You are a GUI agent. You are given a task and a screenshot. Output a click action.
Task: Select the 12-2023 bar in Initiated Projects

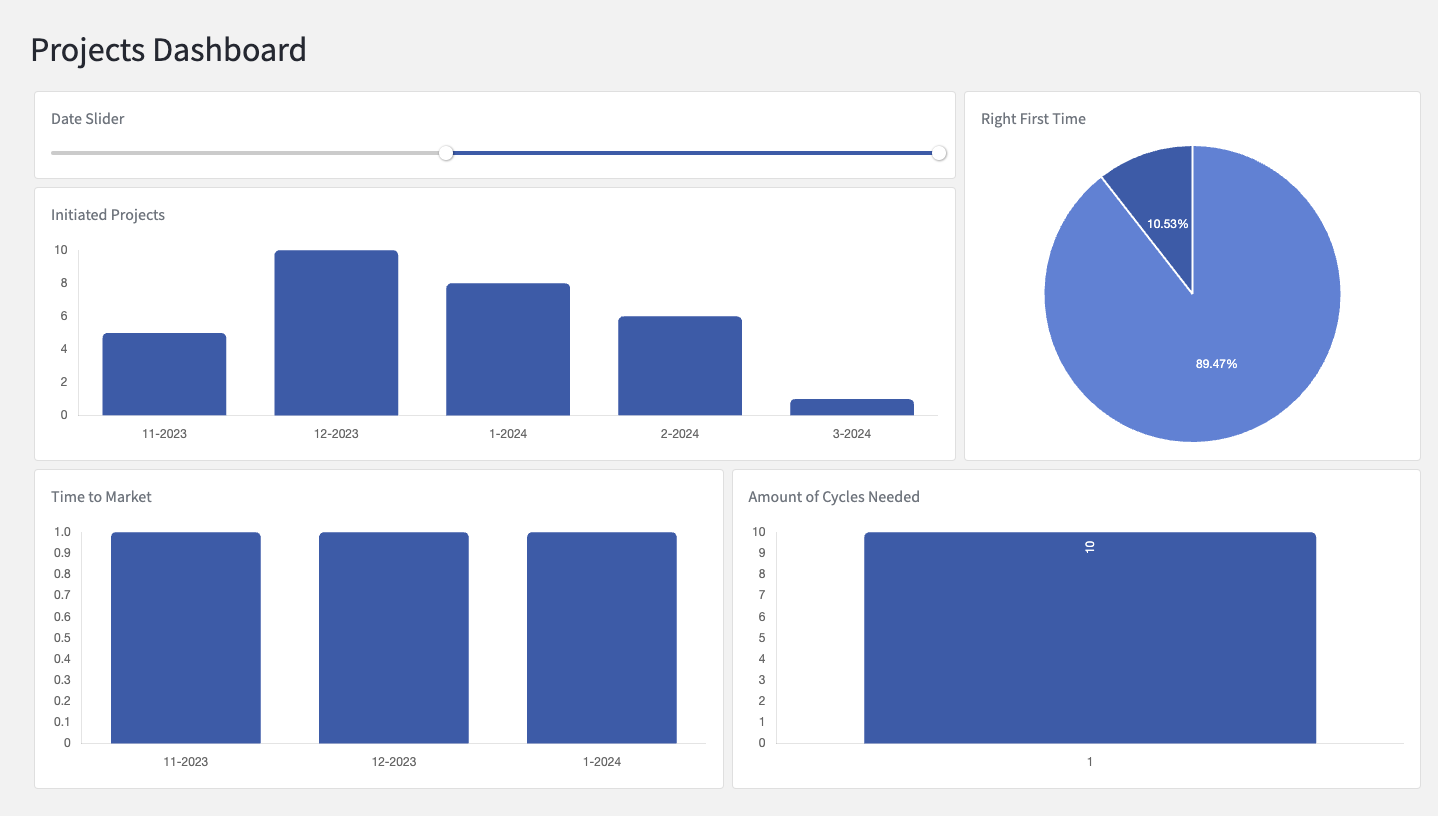point(336,333)
